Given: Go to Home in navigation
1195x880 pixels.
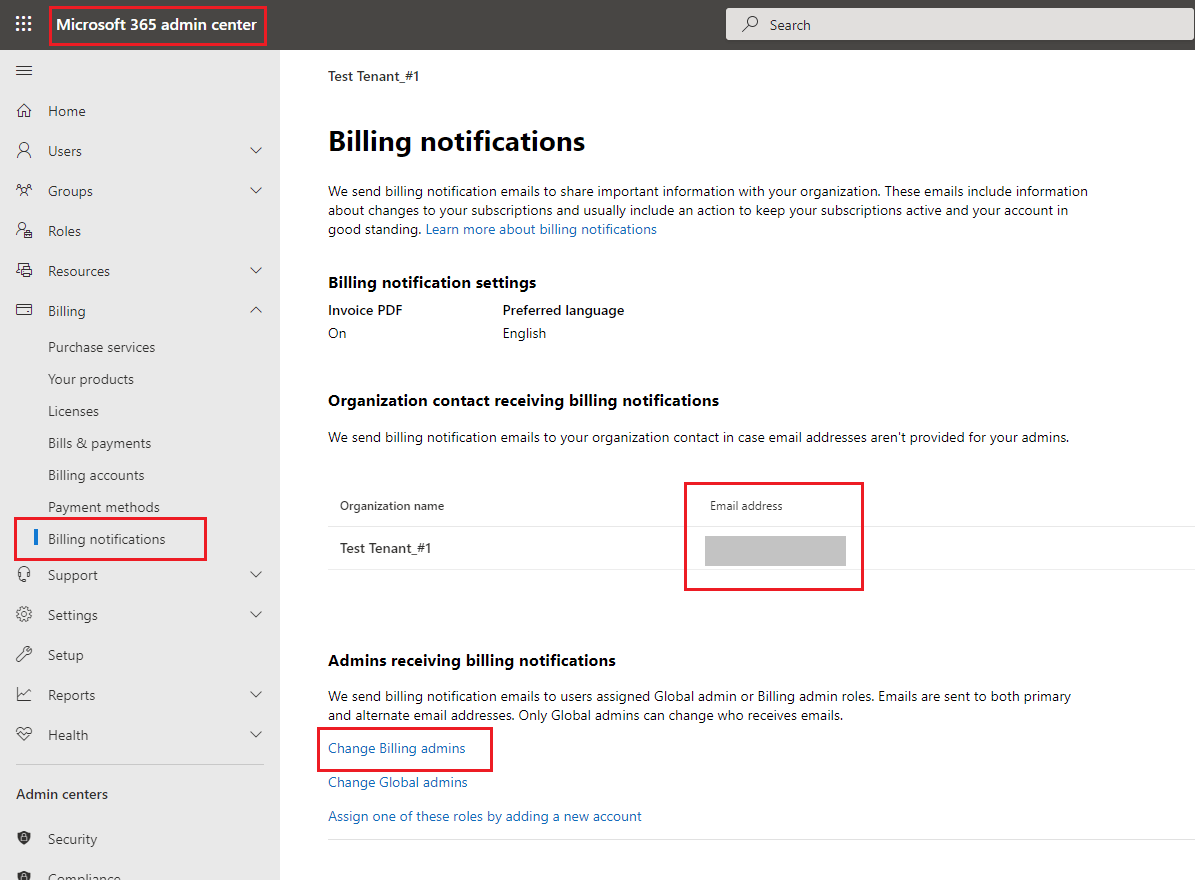Looking at the screenshot, I should tap(66, 111).
